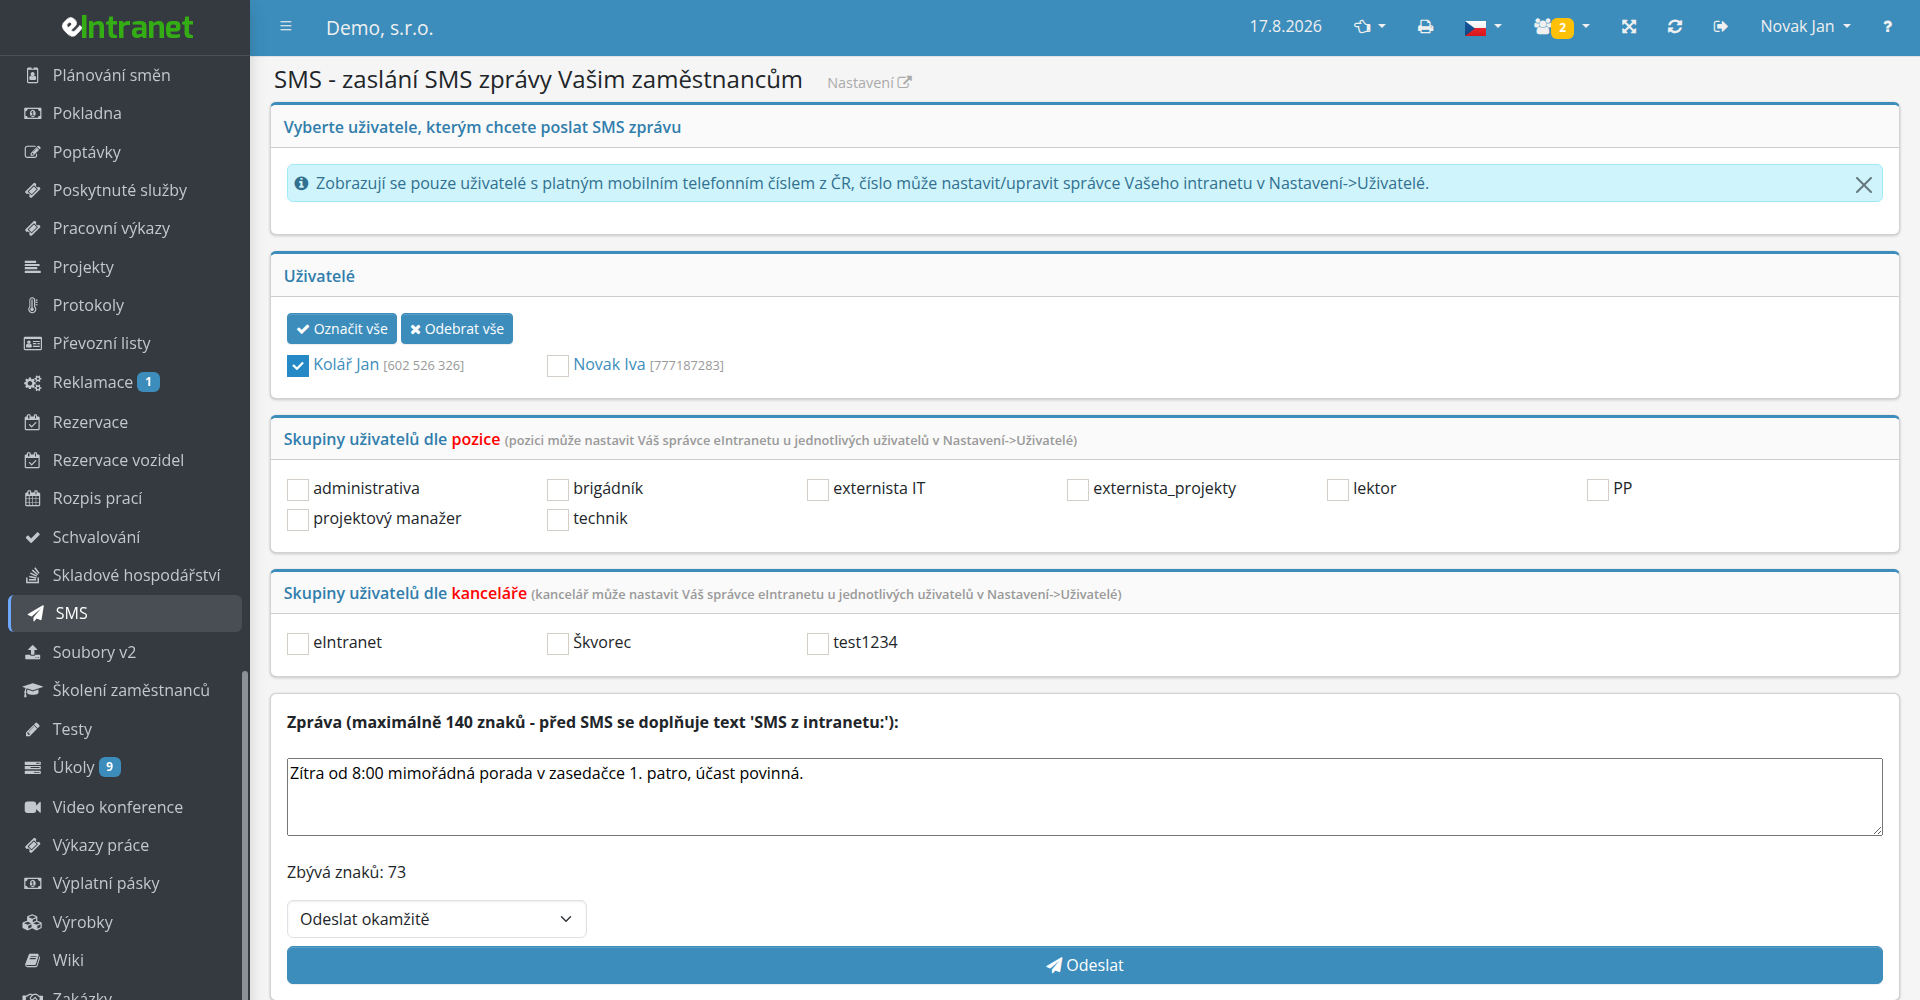Close the blue info alert
The image size is (1920, 1000).
[1864, 185]
